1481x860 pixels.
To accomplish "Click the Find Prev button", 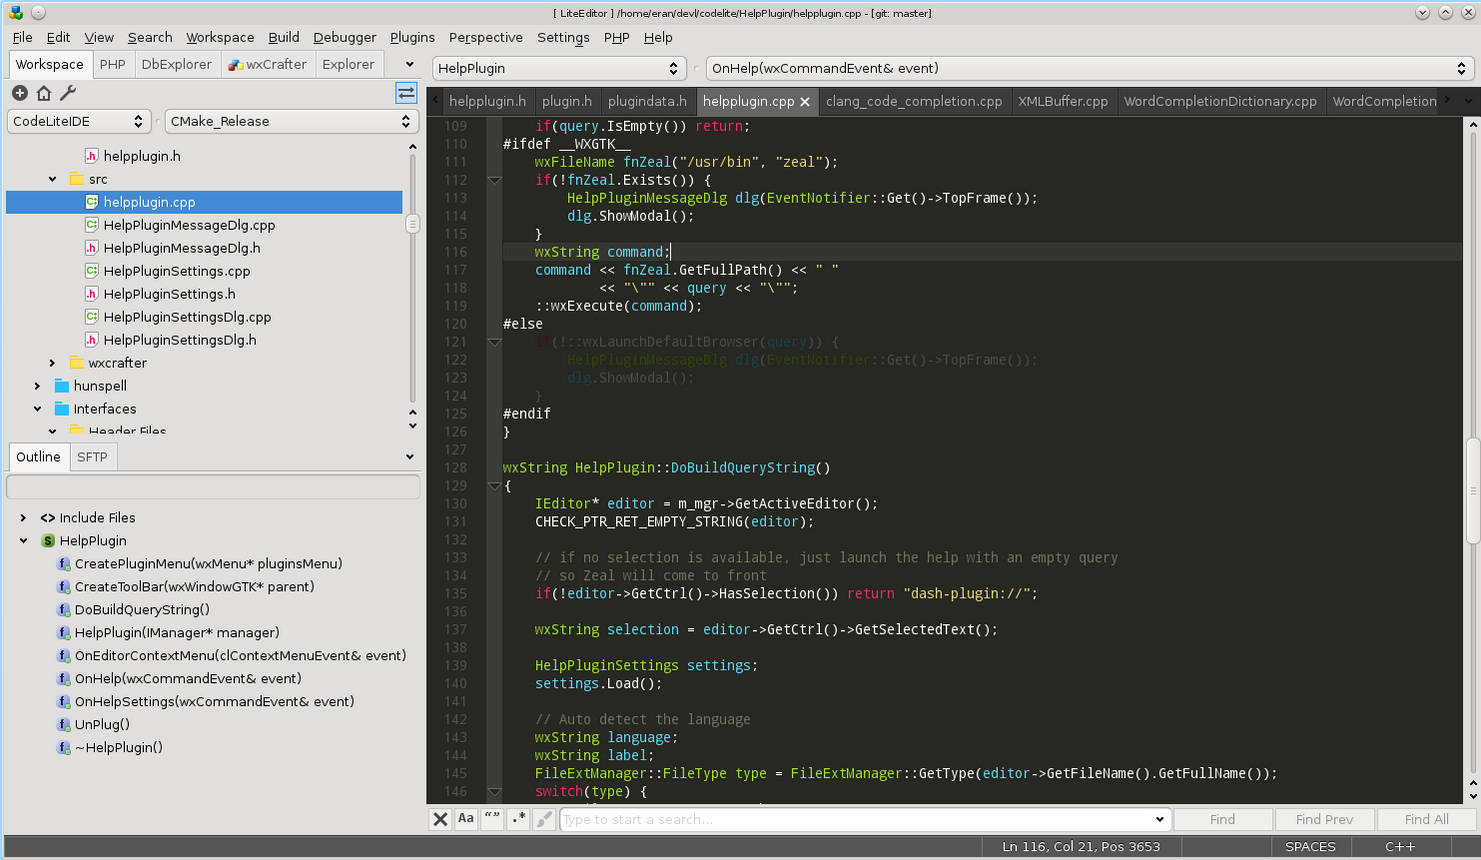I will [x=1325, y=819].
